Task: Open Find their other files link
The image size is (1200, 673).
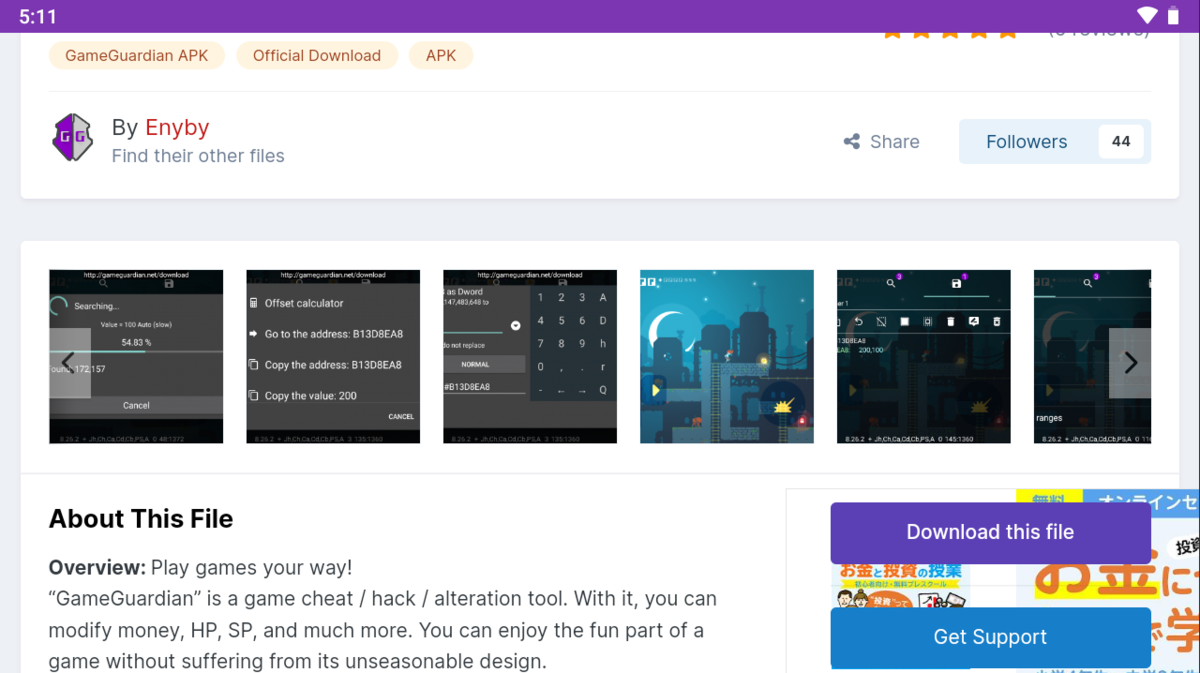Action: coord(198,156)
